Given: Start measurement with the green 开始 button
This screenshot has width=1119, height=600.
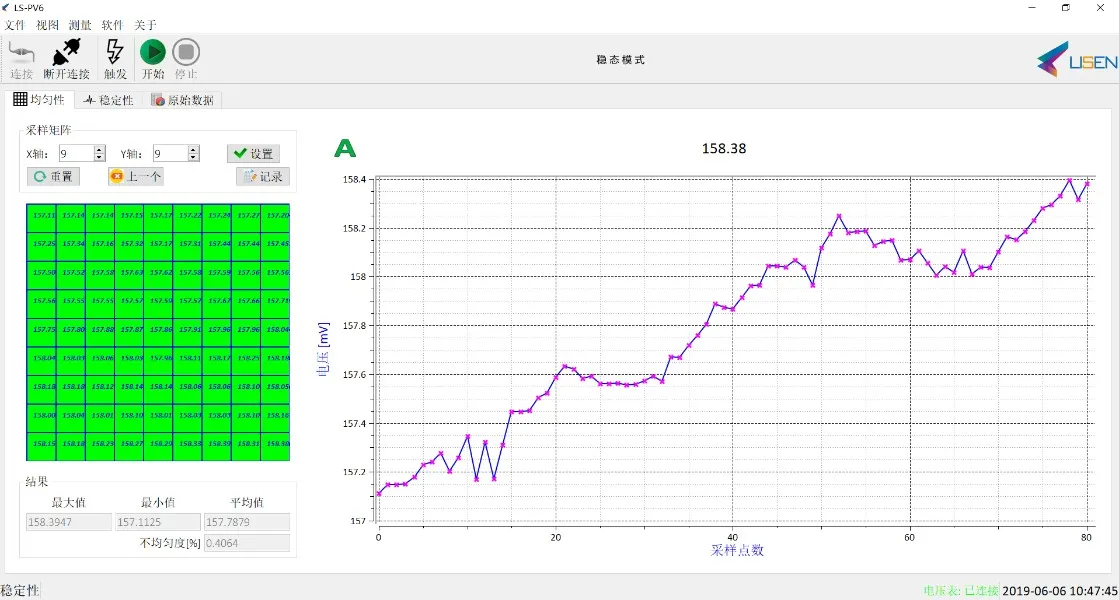Looking at the screenshot, I should (152, 53).
